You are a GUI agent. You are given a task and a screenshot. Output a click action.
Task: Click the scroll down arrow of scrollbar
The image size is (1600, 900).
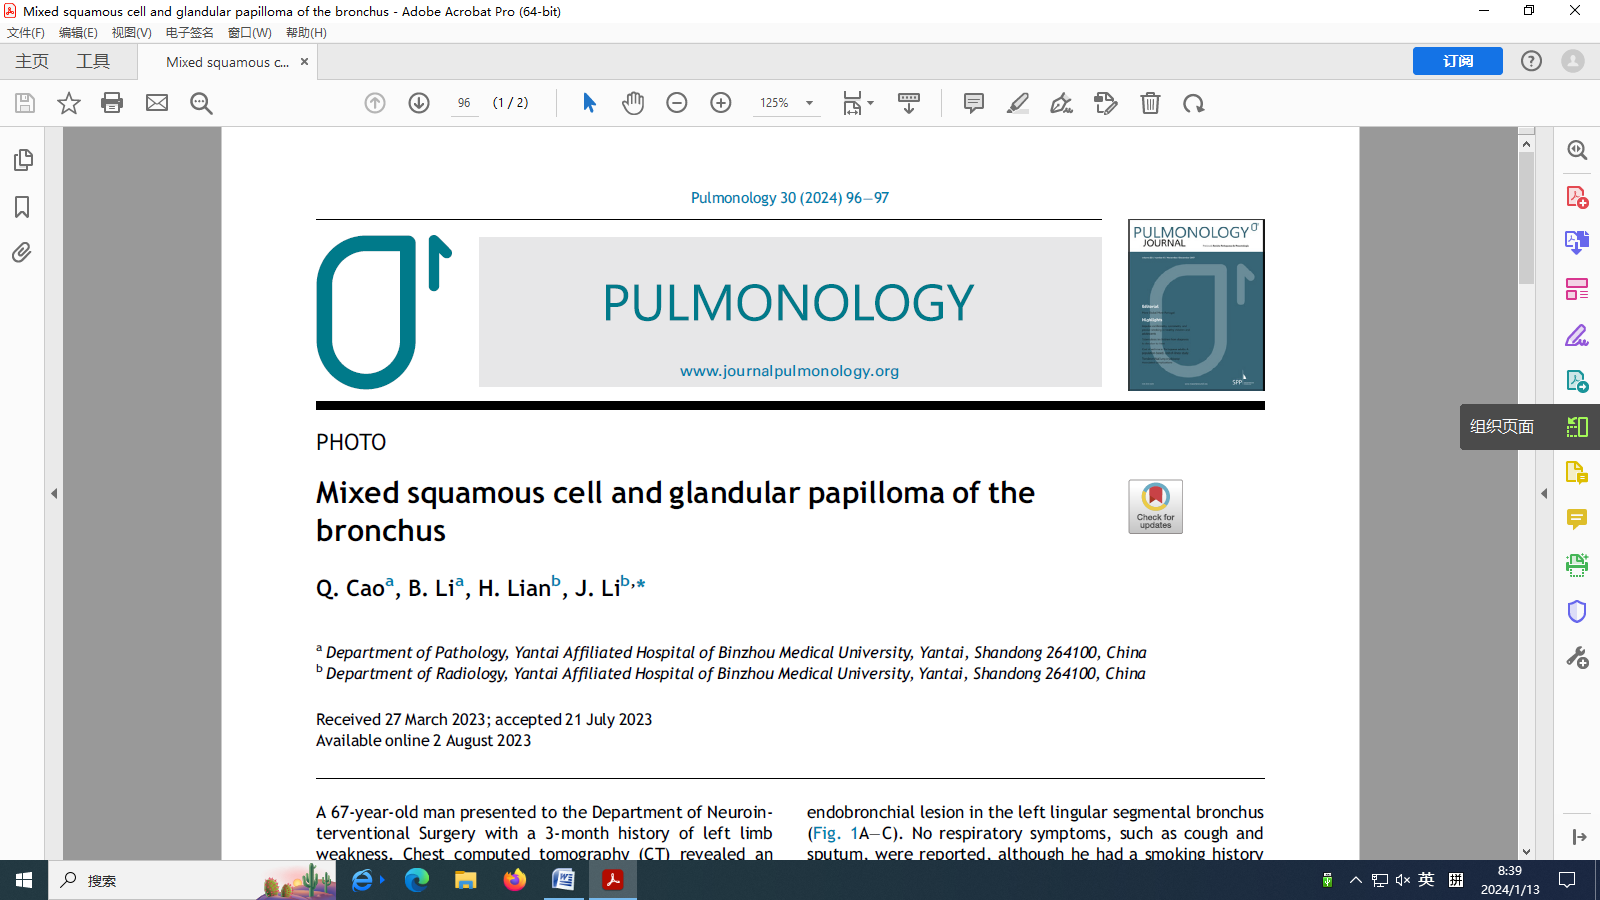(x=1526, y=852)
